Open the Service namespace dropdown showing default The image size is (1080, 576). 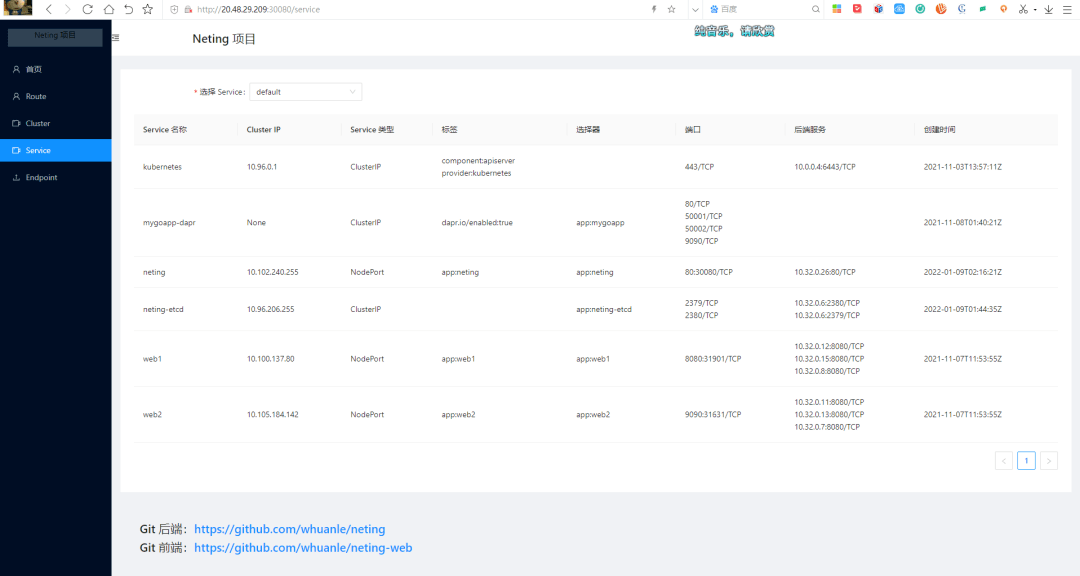(306, 92)
